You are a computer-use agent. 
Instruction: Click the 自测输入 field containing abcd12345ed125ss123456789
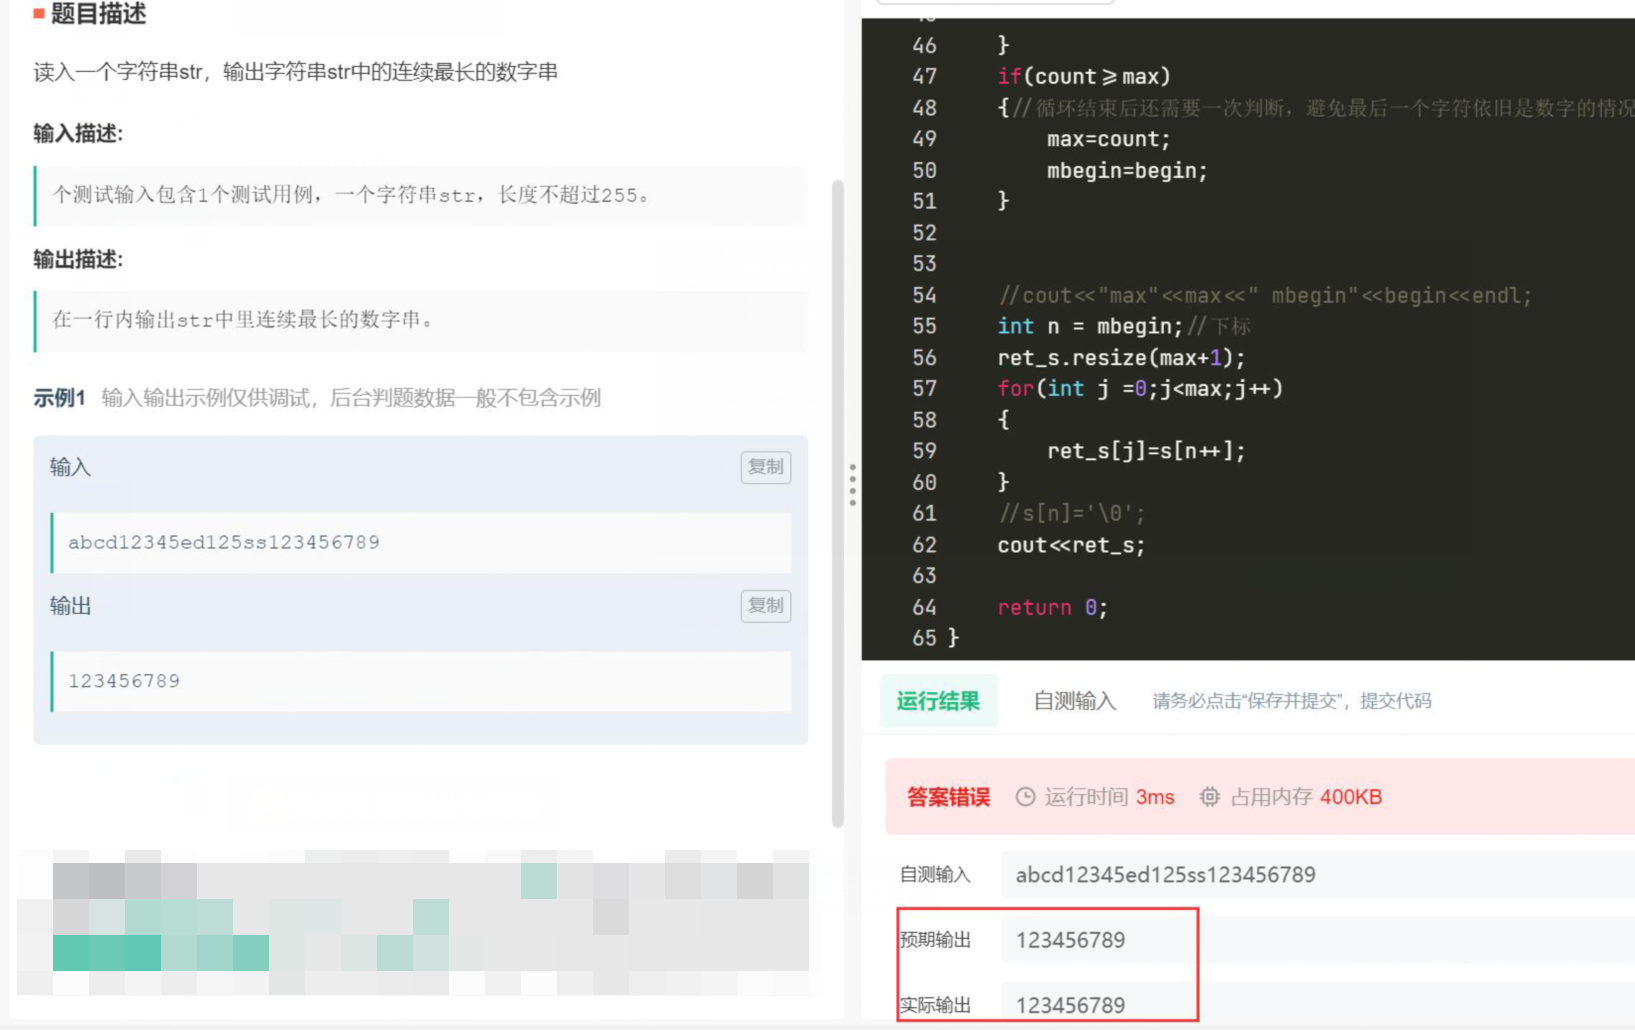point(1318,875)
